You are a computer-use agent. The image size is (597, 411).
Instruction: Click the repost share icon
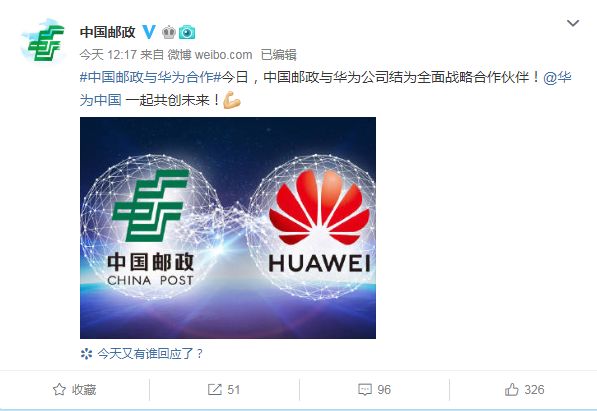click(x=215, y=389)
